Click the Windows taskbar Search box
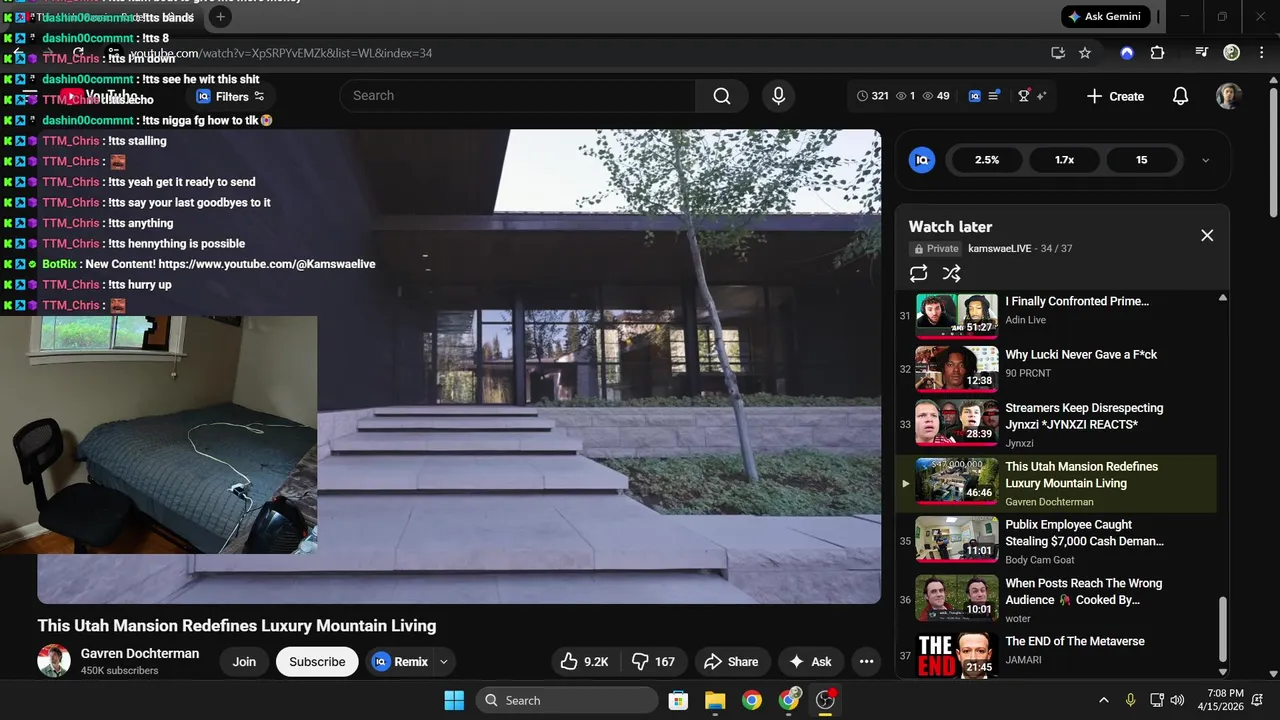This screenshot has width=1280, height=720. tap(567, 700)
